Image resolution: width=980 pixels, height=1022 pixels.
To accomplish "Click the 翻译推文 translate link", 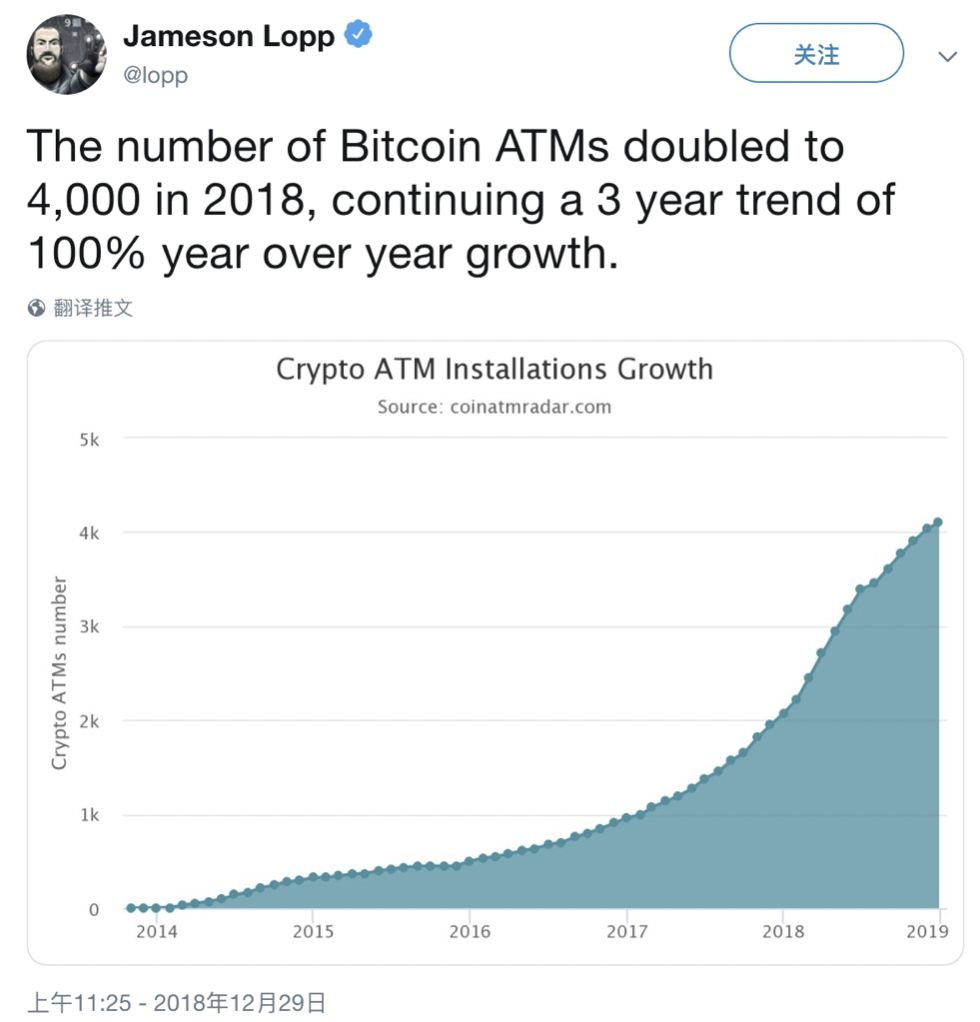I will click(x=93, y=308).
